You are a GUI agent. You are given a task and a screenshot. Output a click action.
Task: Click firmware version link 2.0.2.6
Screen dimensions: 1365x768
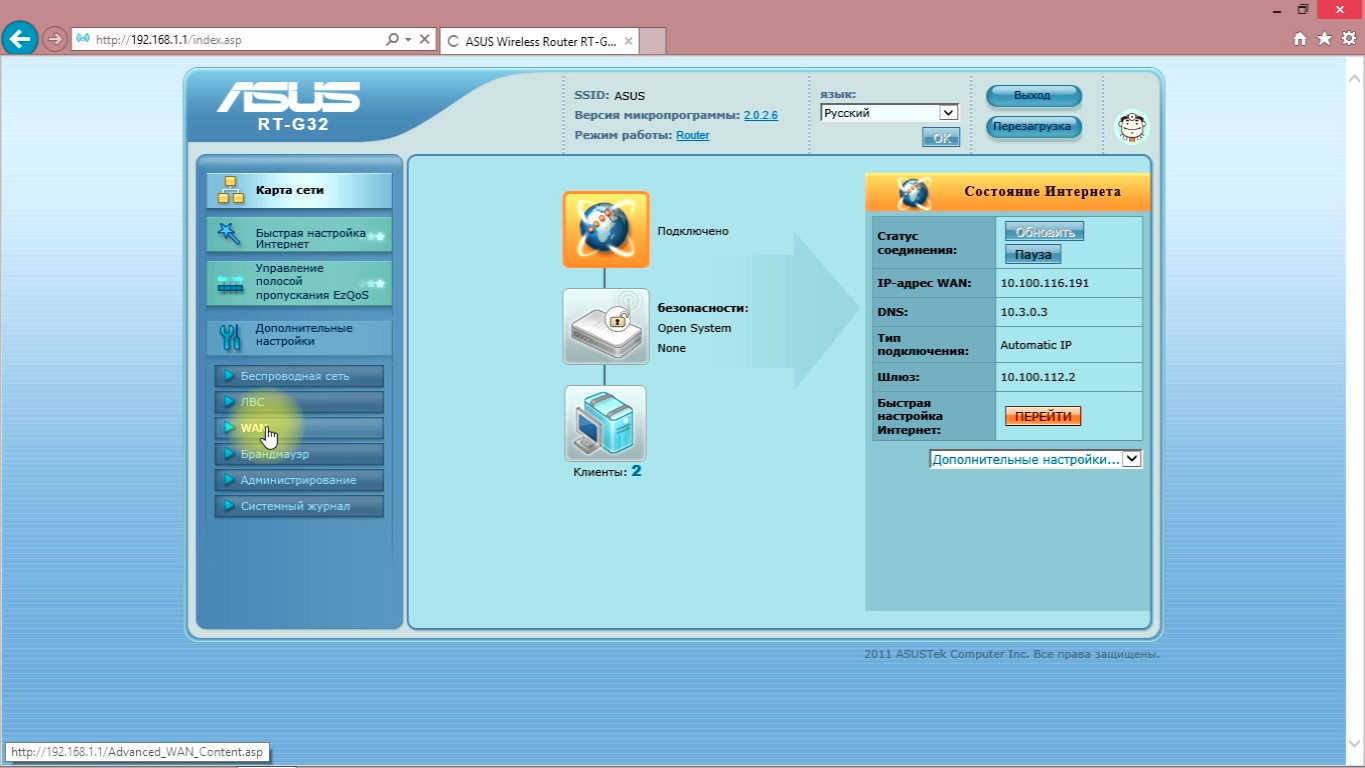761,115
